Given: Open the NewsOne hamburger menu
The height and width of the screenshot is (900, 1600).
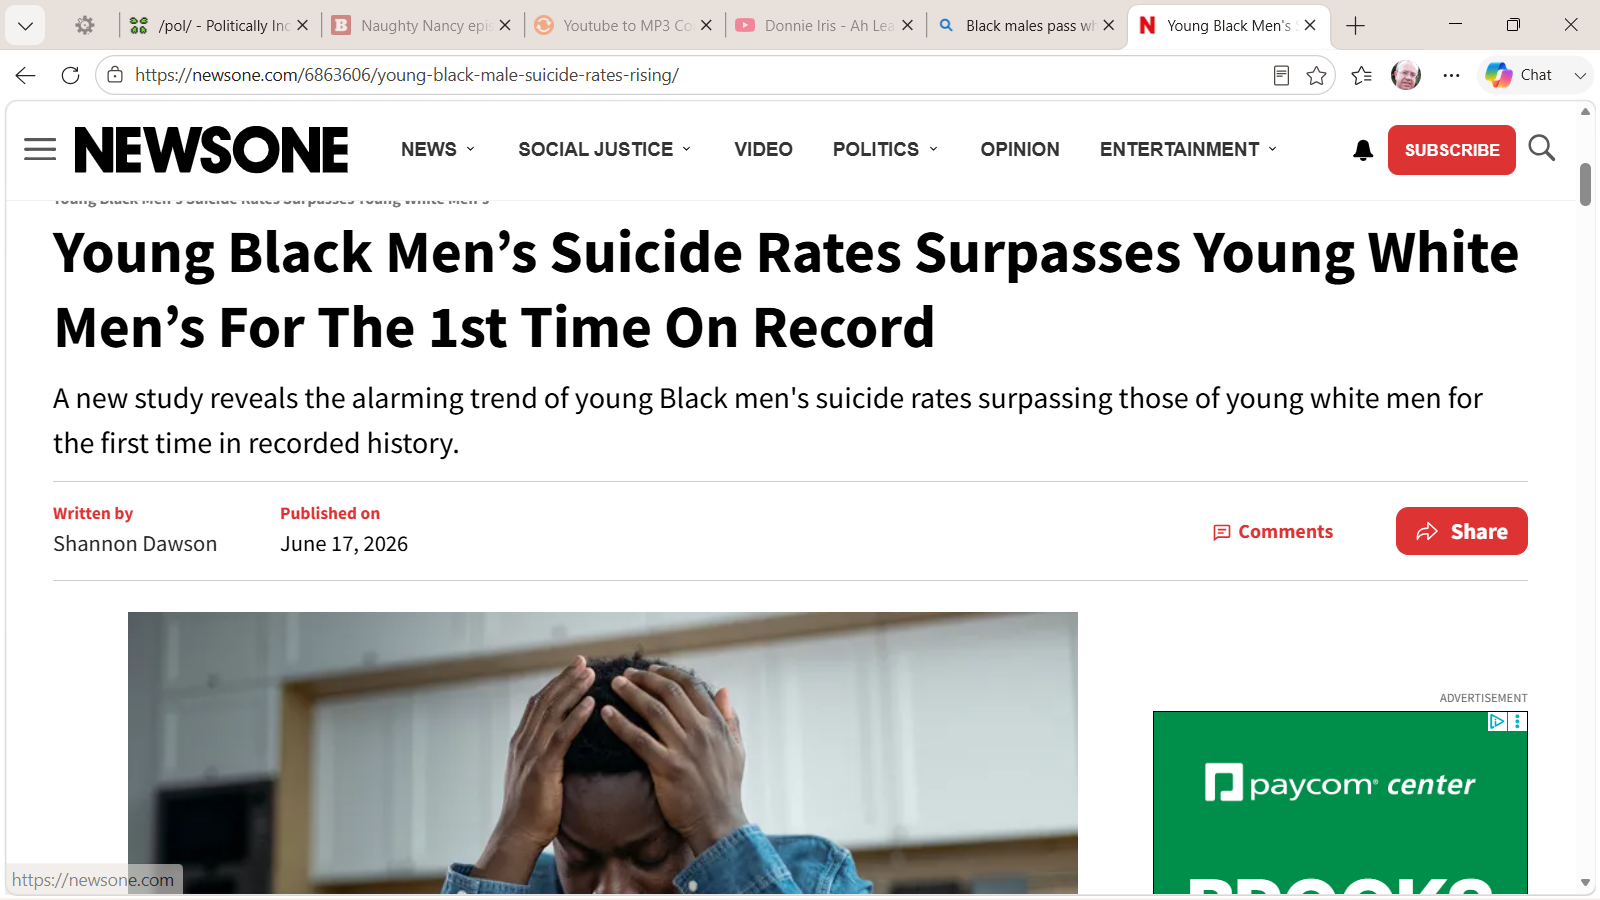Looking at the screenshot, I should pyautogui.click(x=40, y=150).
